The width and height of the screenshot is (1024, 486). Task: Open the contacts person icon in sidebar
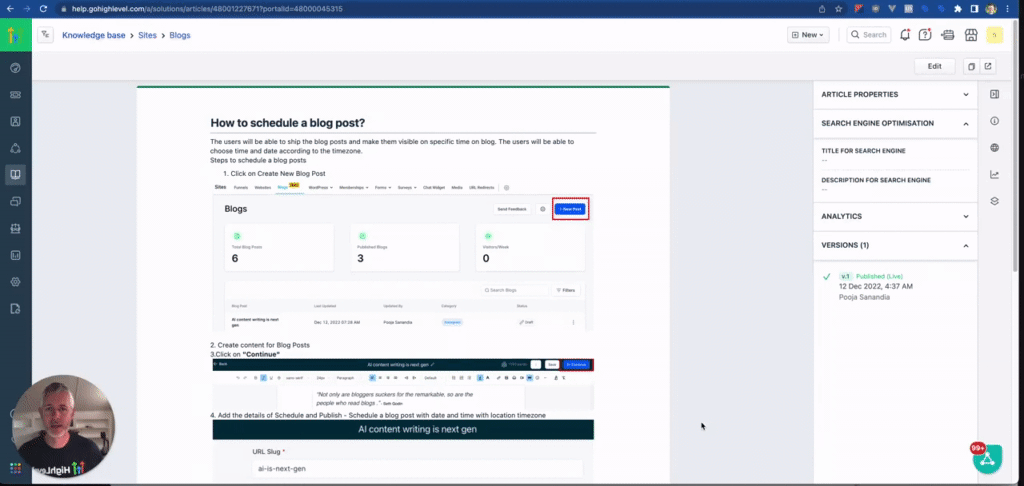[16, 122]
